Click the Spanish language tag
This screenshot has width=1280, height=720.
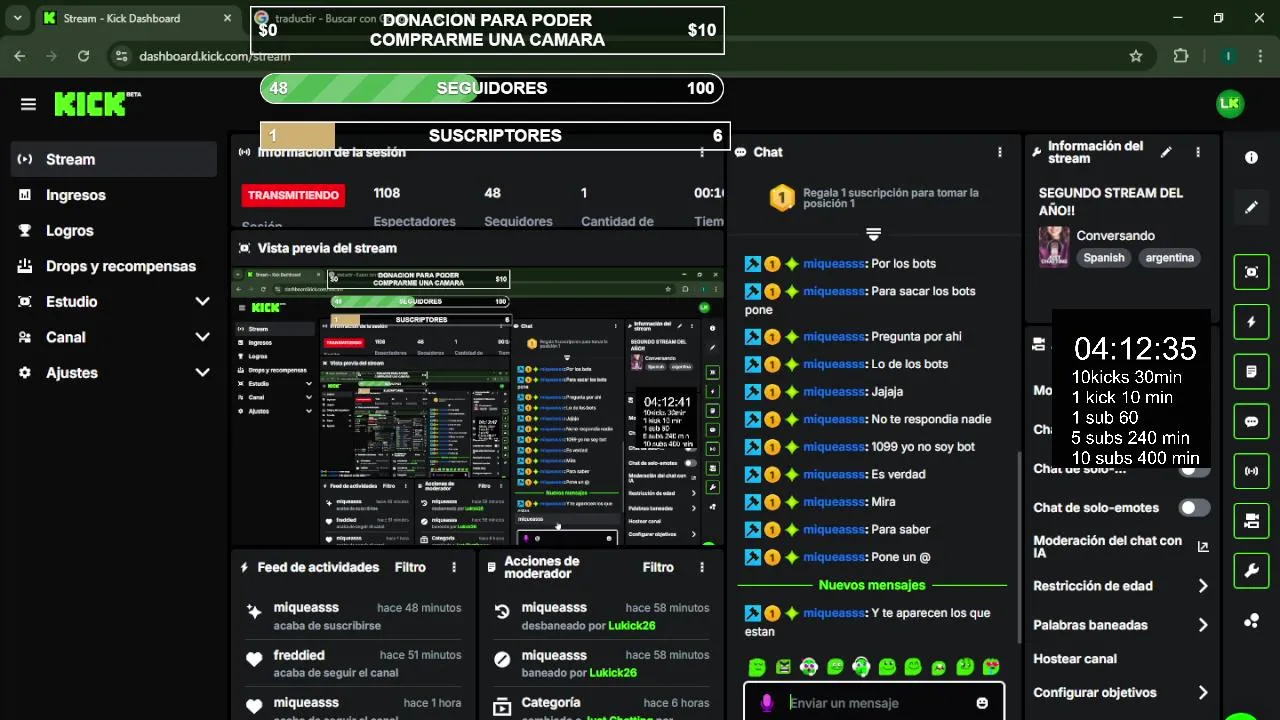point(1104,258)
